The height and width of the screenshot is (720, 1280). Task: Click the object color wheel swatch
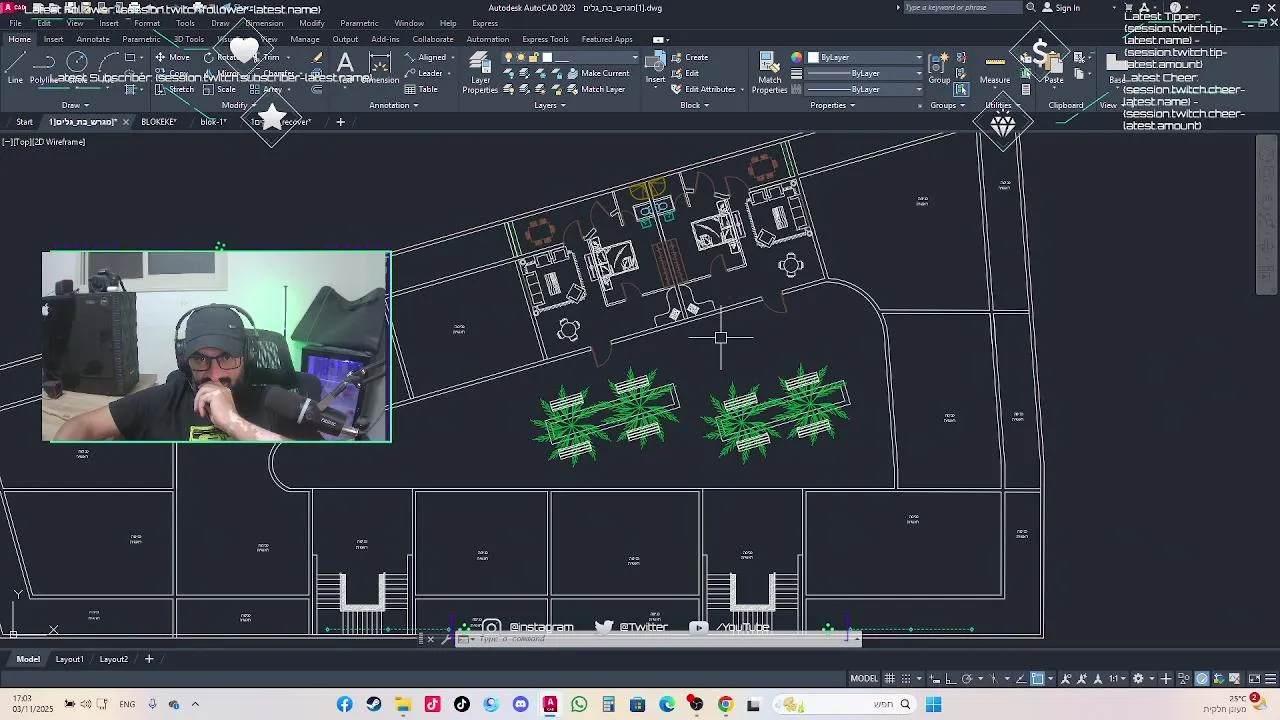coord(796,58)
